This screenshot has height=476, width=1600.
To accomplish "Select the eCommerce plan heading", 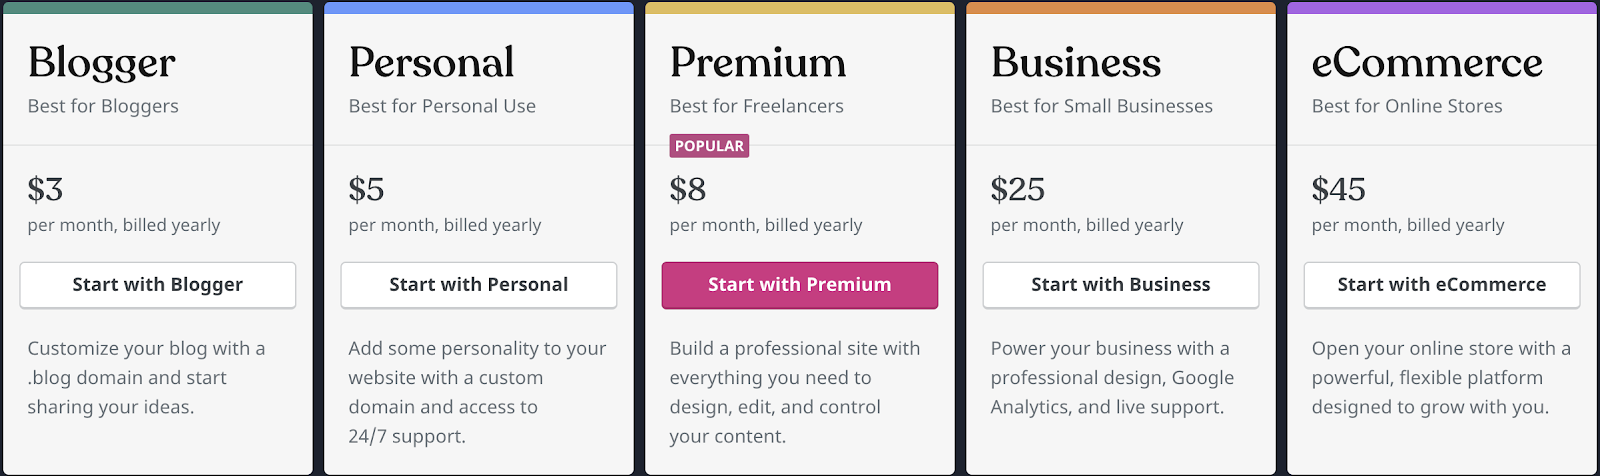I will point(1427,62).
